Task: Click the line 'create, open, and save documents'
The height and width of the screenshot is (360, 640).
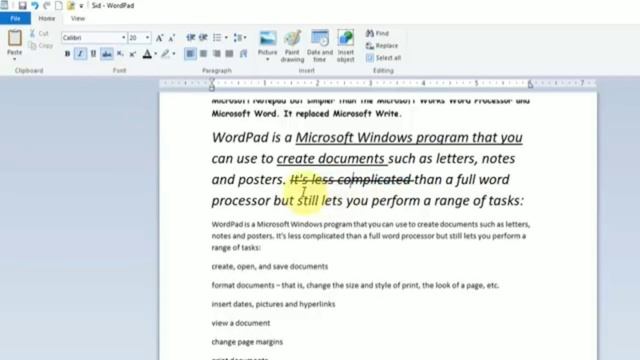Action: pyautogui.click(x=270, y=267)
